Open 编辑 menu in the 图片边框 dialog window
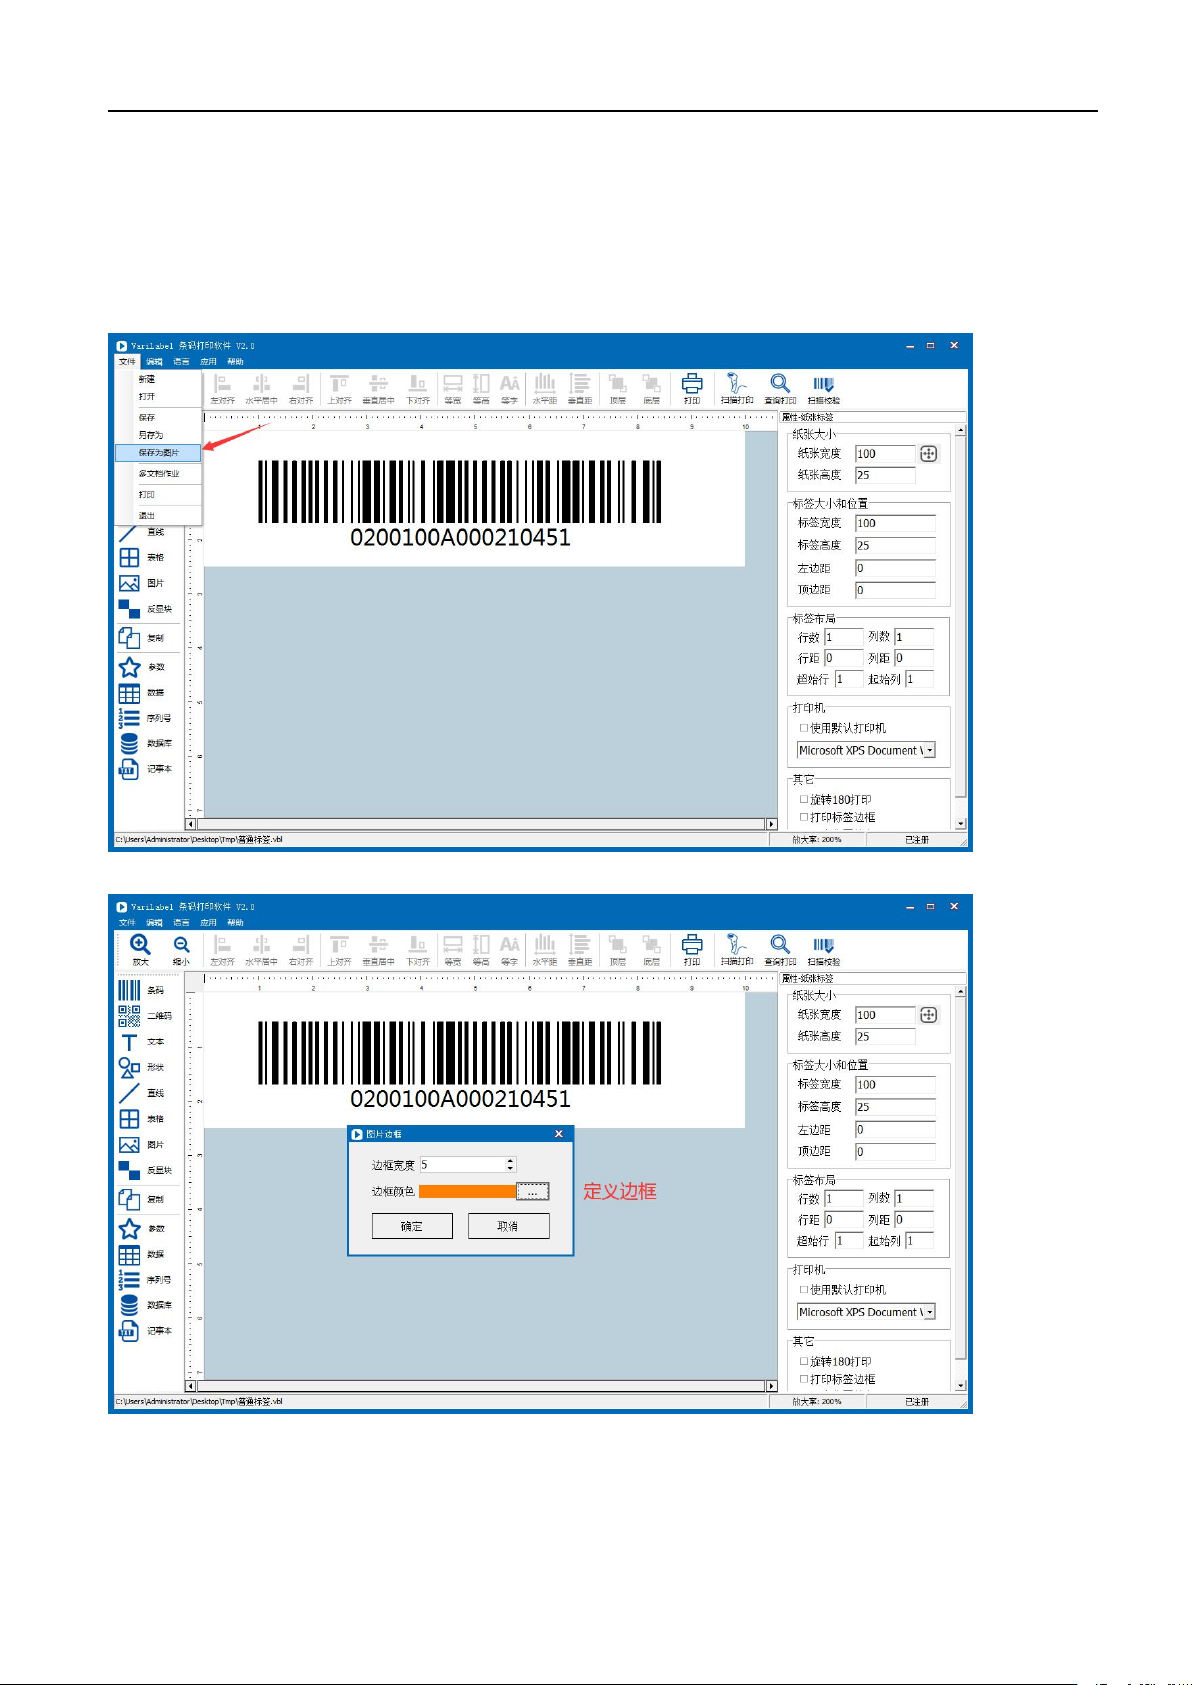 154,923
